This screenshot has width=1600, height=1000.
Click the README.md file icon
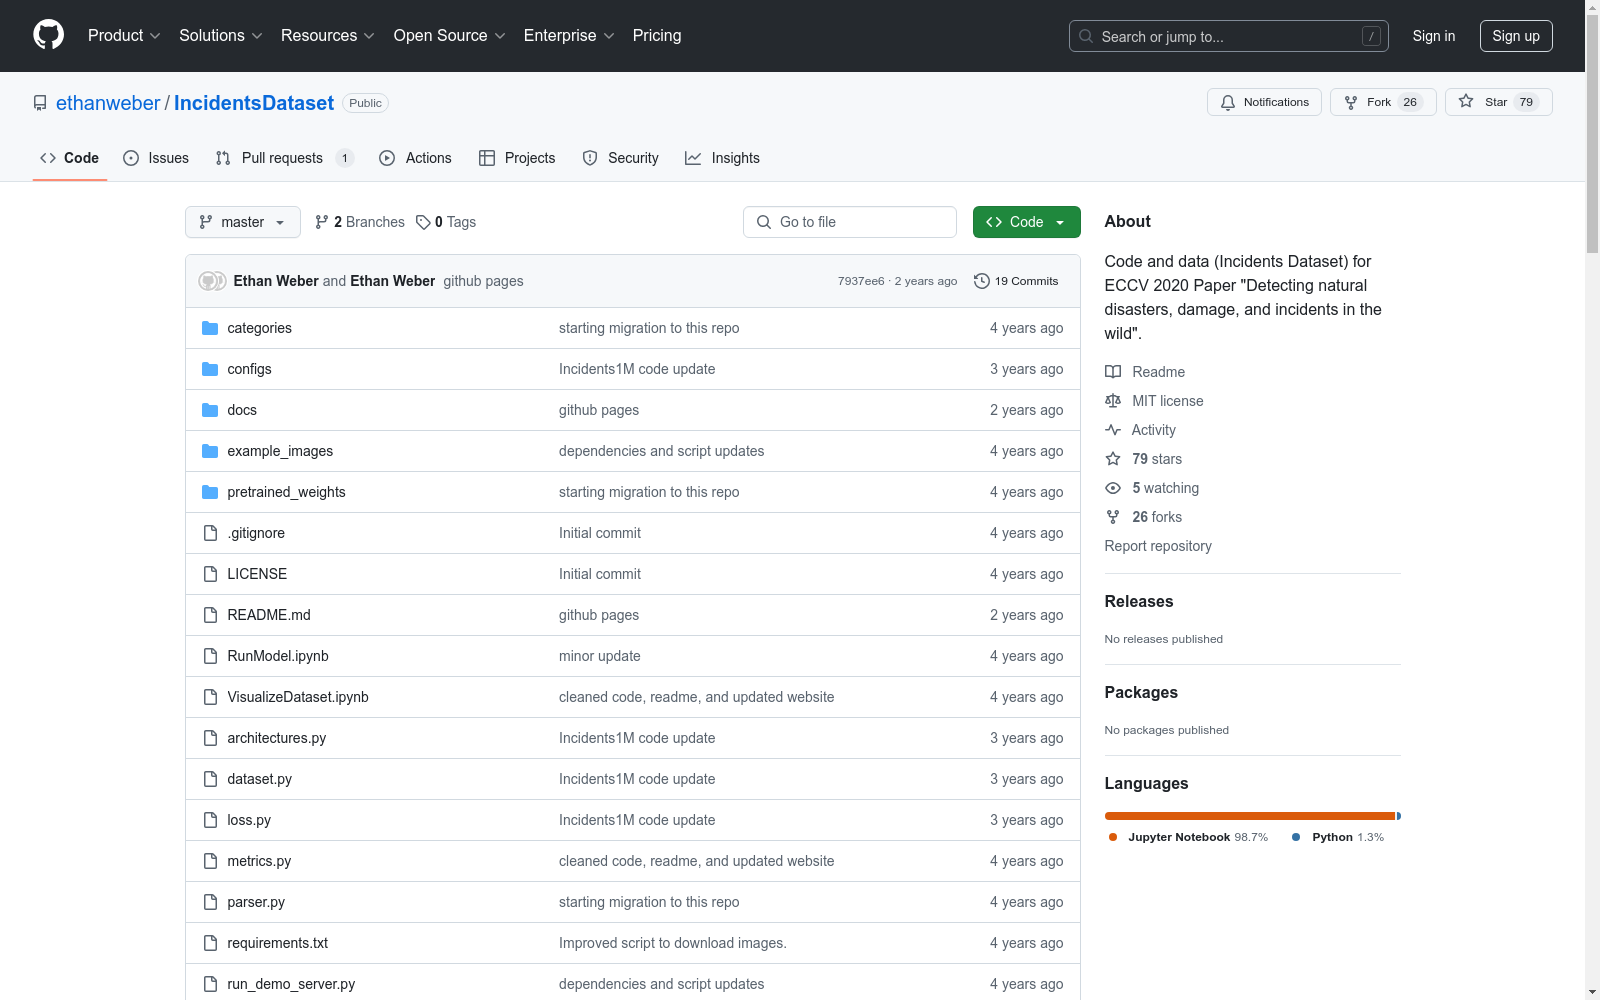pos(210,615)
